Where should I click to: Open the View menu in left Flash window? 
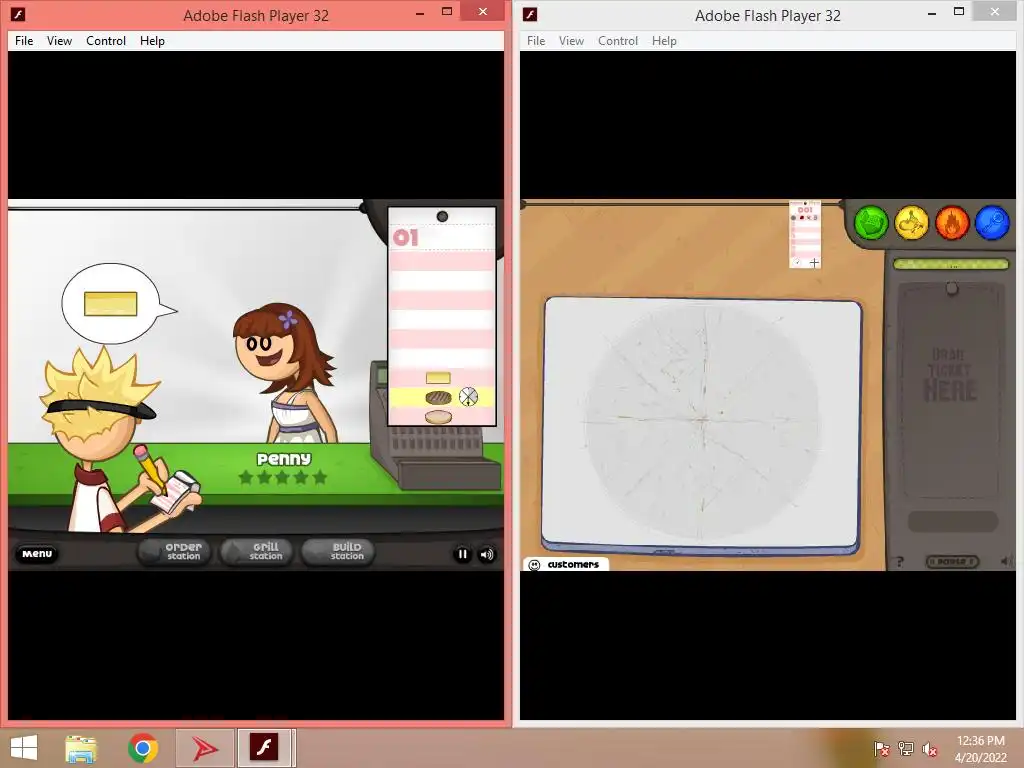coord(59,40)
